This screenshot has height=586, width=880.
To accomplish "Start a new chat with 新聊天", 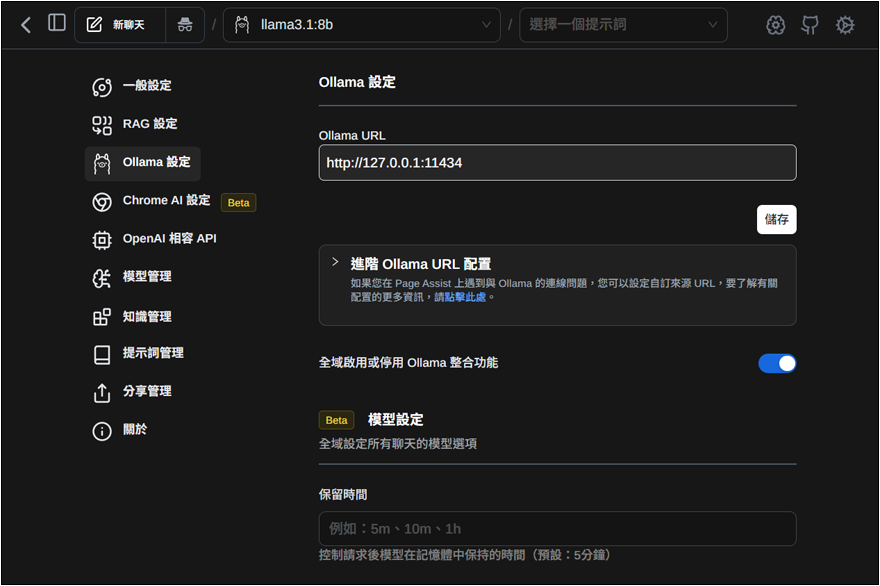I will (120, 25).
